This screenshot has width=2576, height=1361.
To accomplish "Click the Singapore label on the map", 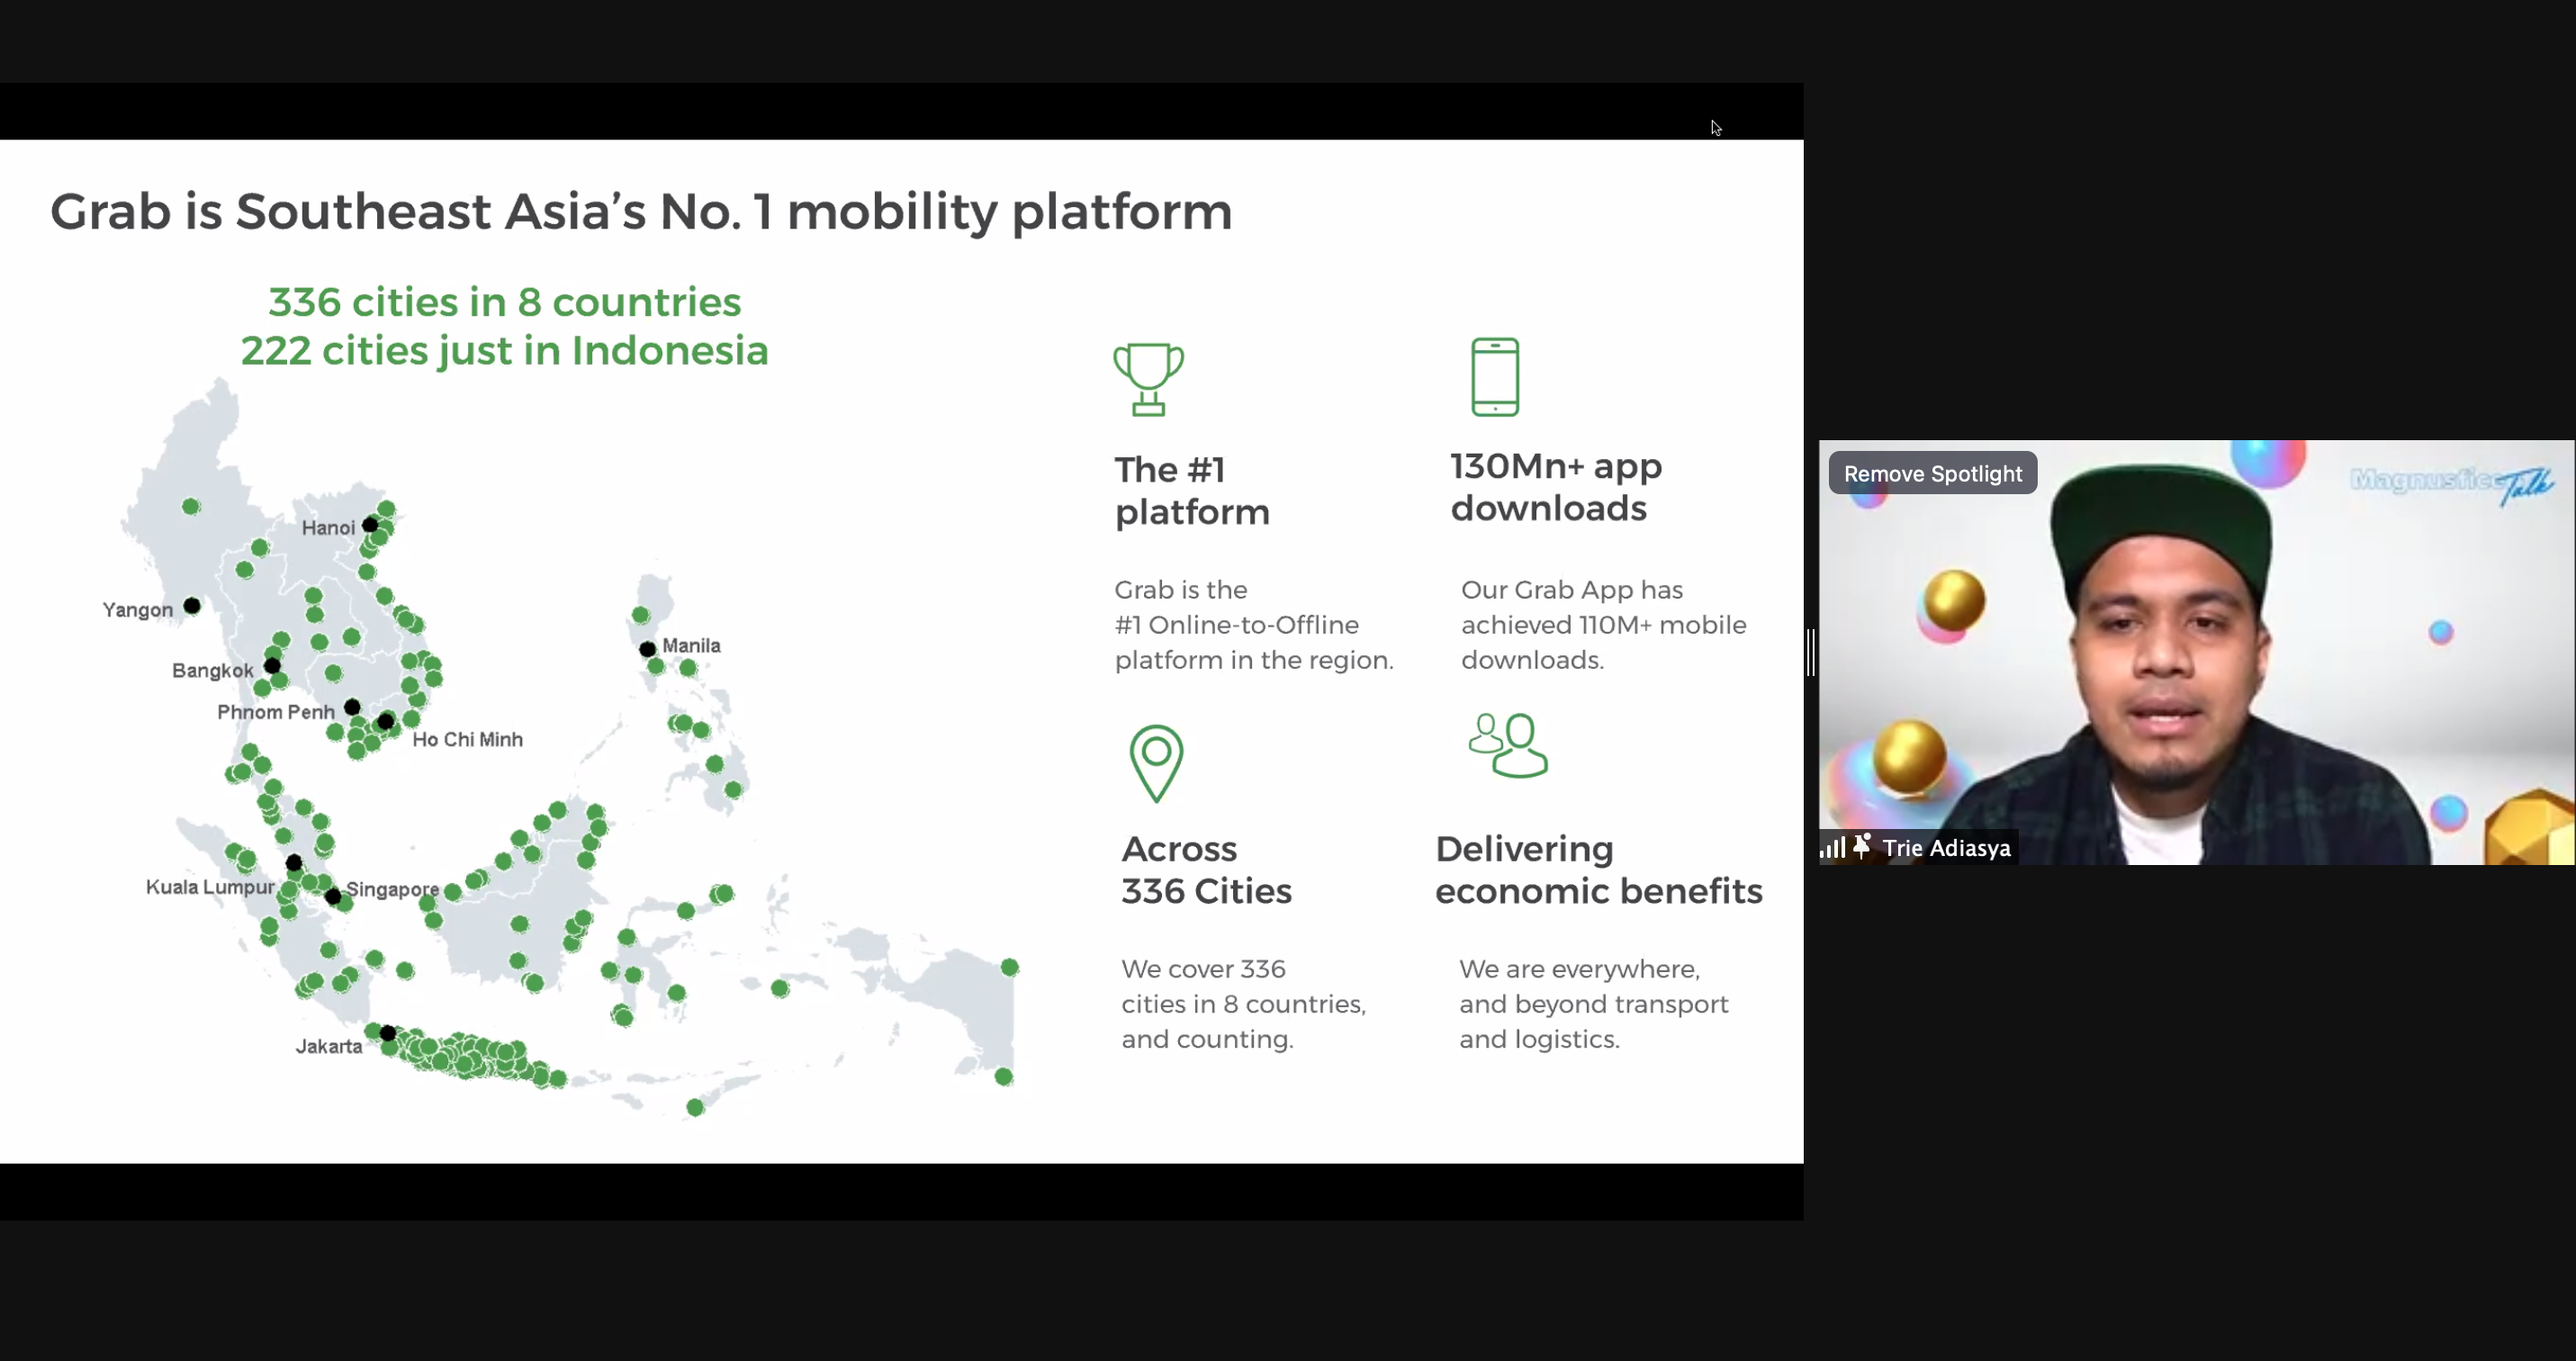I will coord(392,889).
